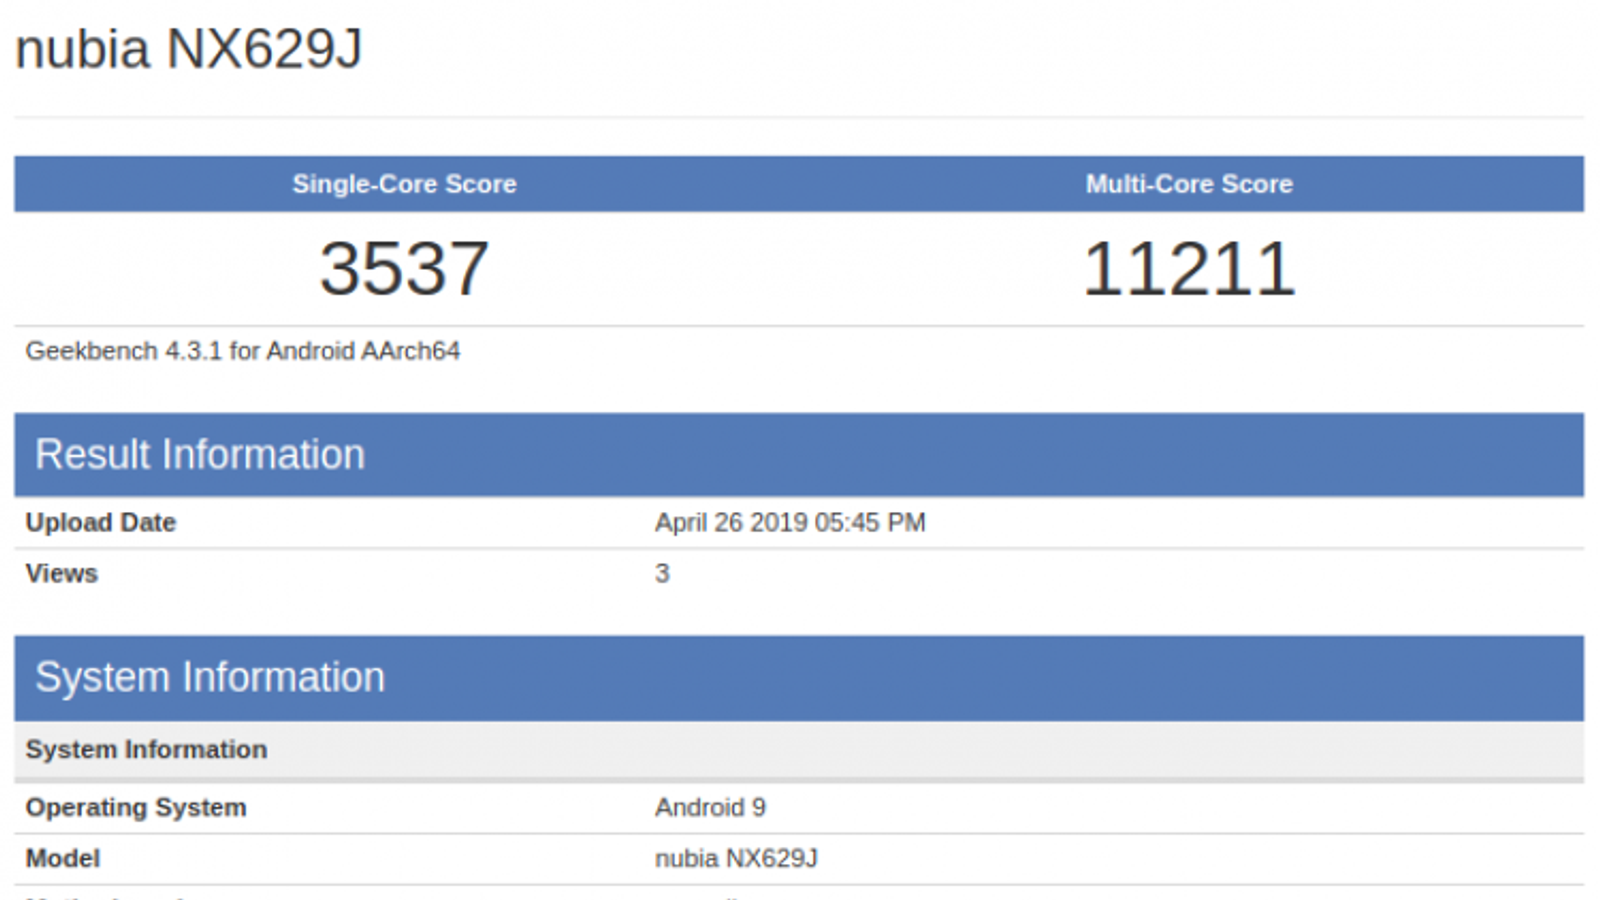Click the Geekbench 4.3.1 for Android AArch64 text
Screen dimensions: 1600x900
(243, 351)
